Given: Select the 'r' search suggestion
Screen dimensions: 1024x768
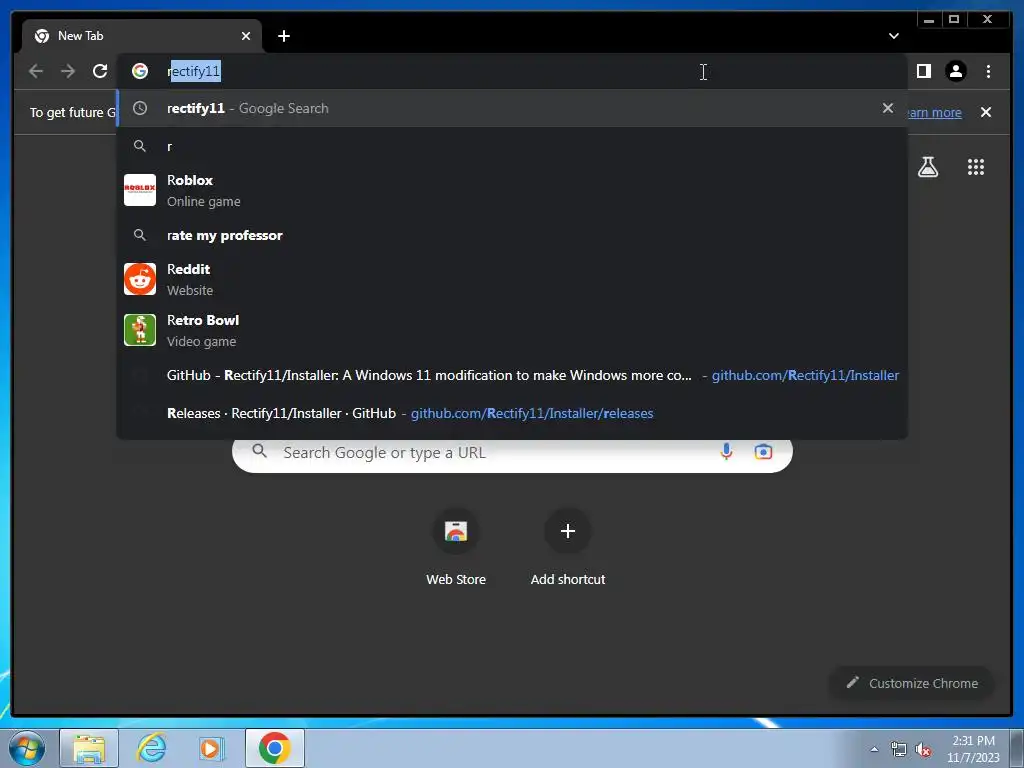Looking at the screenshot, I should tap(512, 146).
